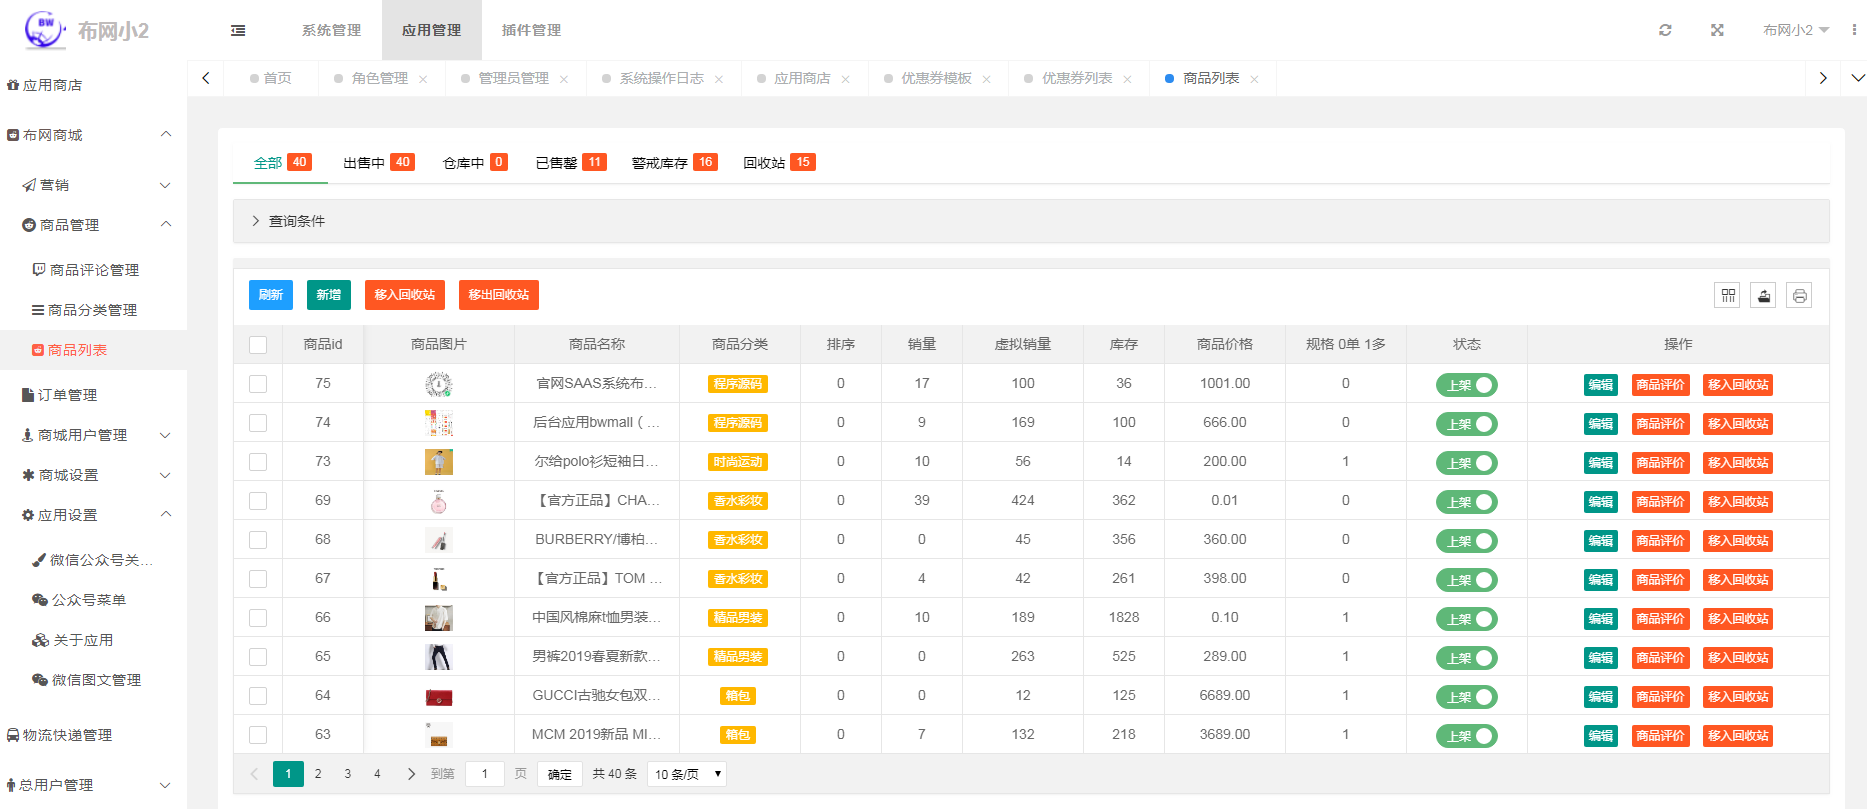The height and width of the screenshot is (809, 1867).
Task: Click the 新增 button
Action: [328, 295]
